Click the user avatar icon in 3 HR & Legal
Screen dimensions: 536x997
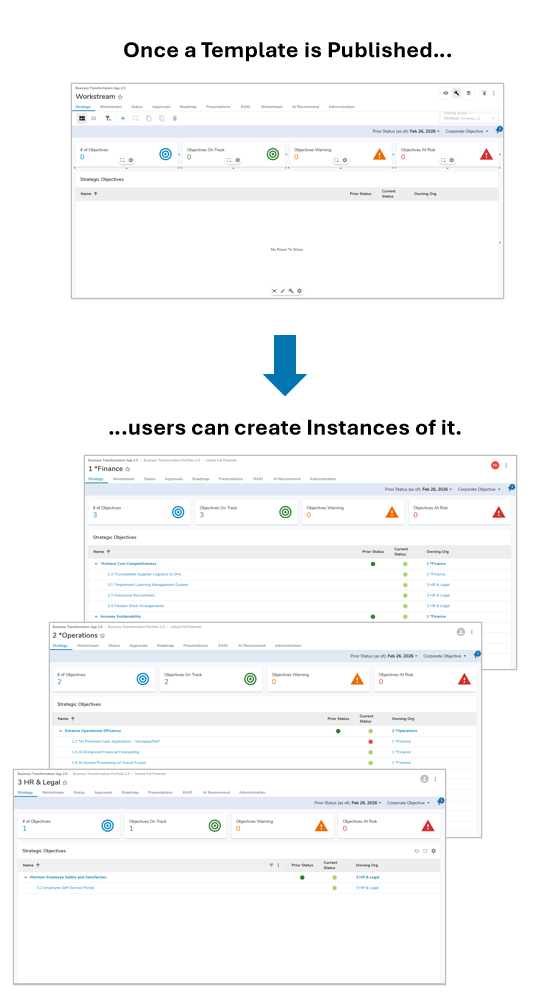[x=425, y=779]
